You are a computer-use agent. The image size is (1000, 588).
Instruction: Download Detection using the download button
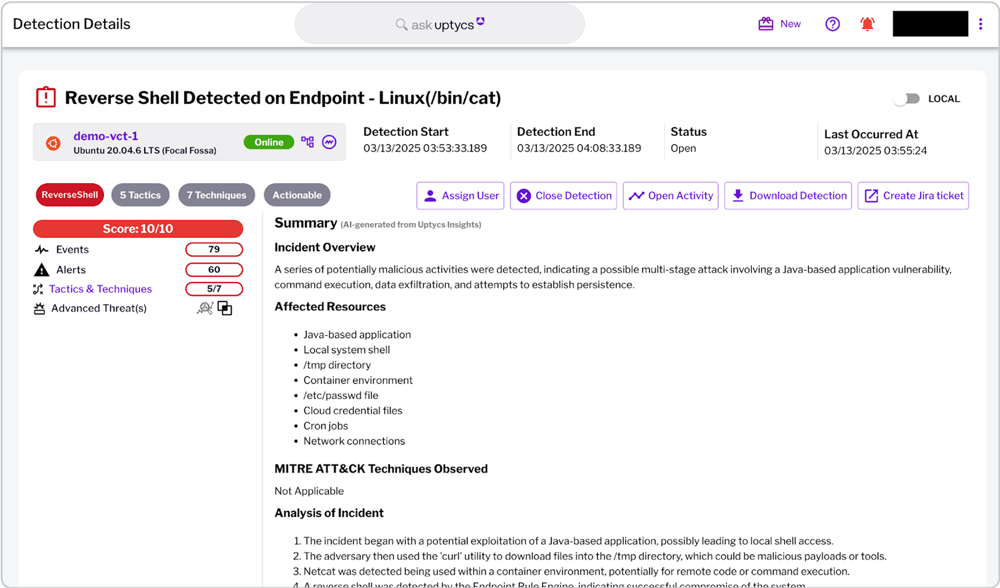coord(788,196)
